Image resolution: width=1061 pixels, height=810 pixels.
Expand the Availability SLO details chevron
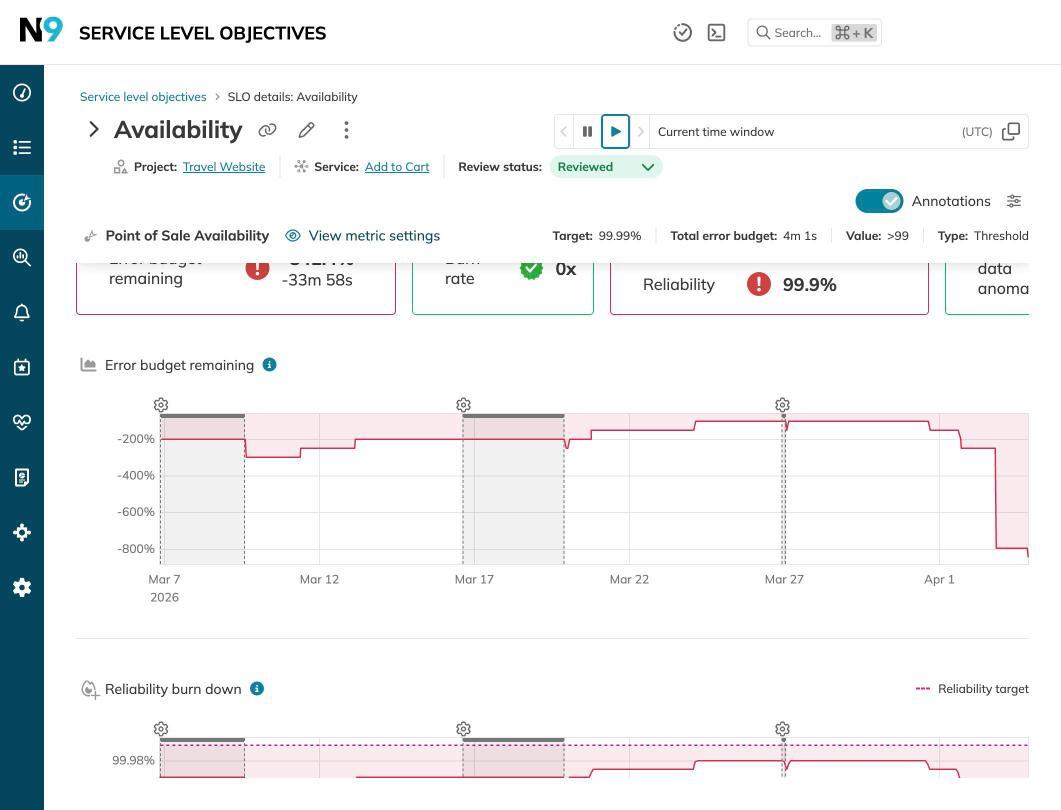(93, 129)
